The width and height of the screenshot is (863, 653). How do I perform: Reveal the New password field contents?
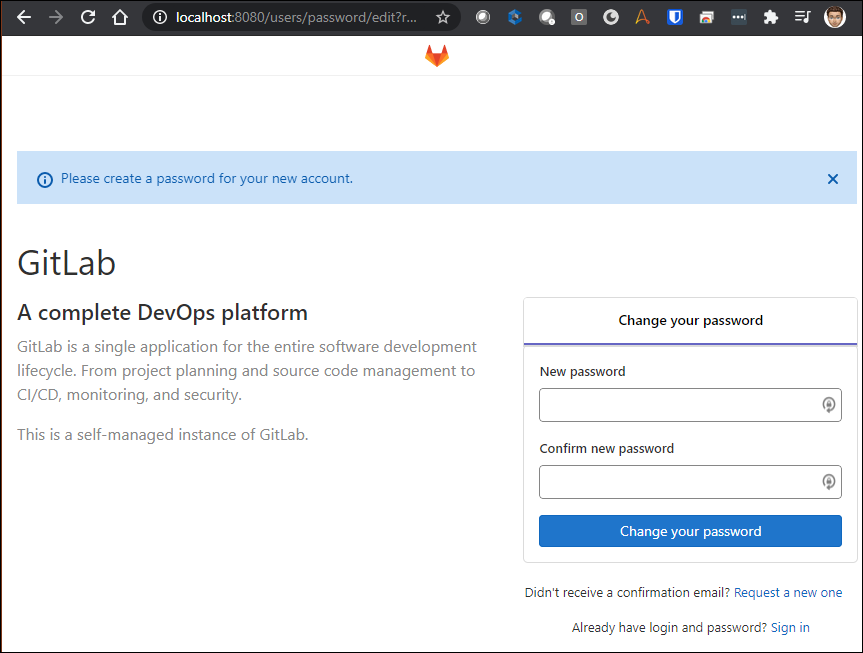click(828, 404)
